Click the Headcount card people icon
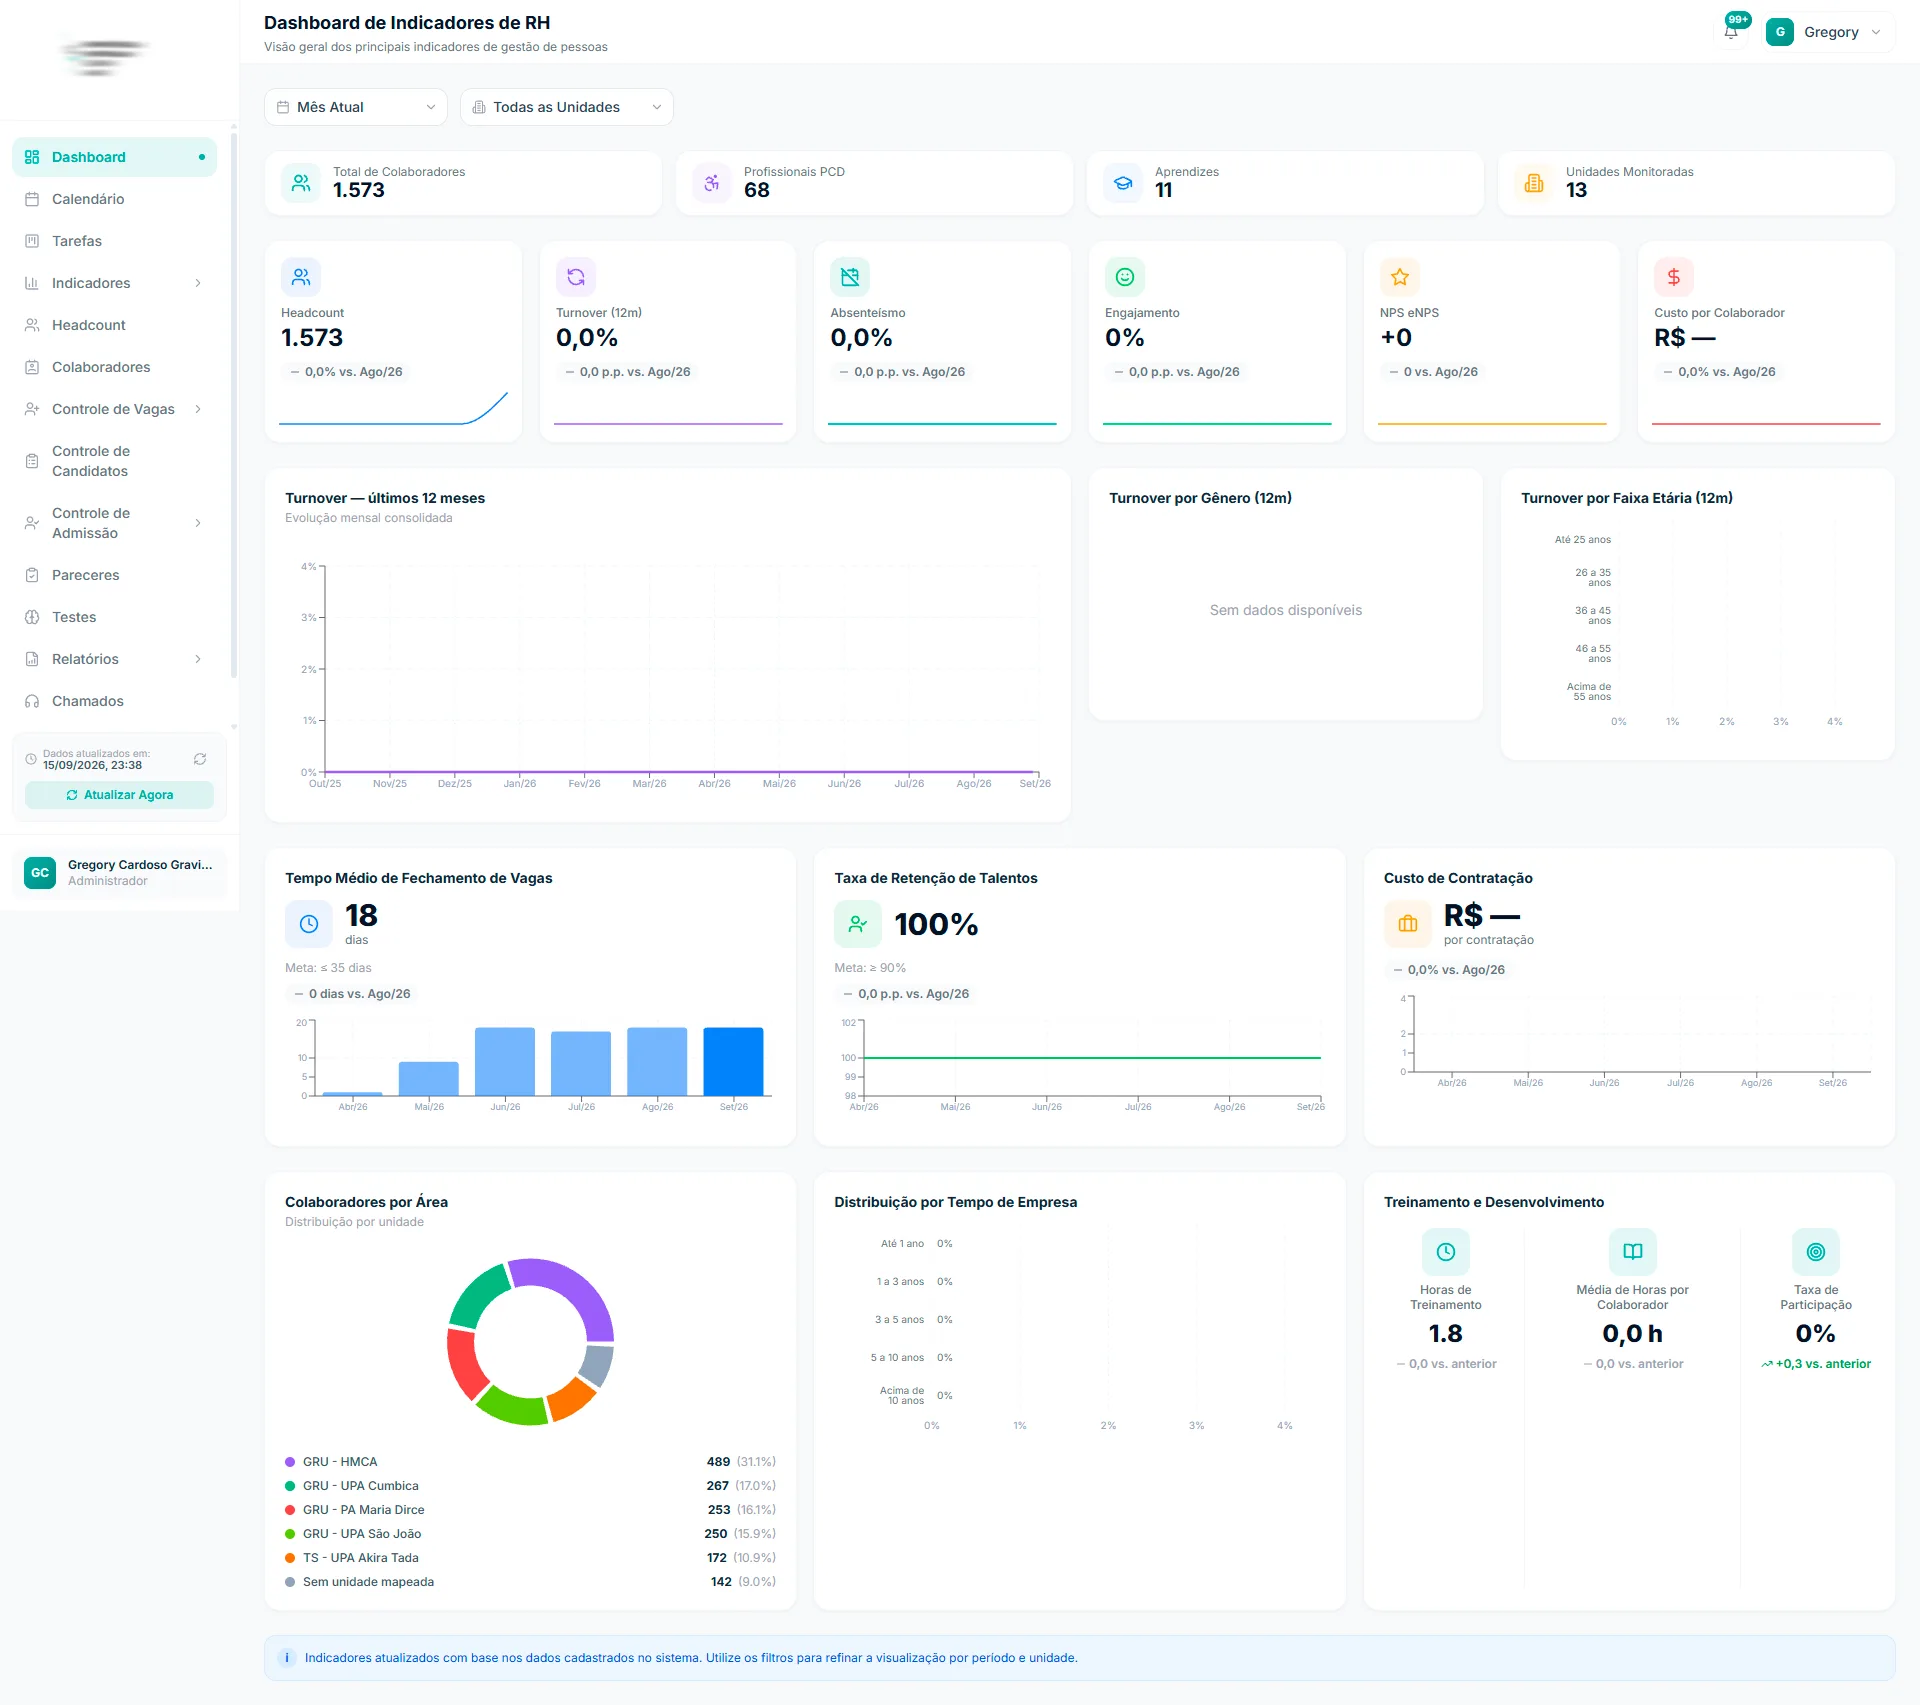 (301, 277)
